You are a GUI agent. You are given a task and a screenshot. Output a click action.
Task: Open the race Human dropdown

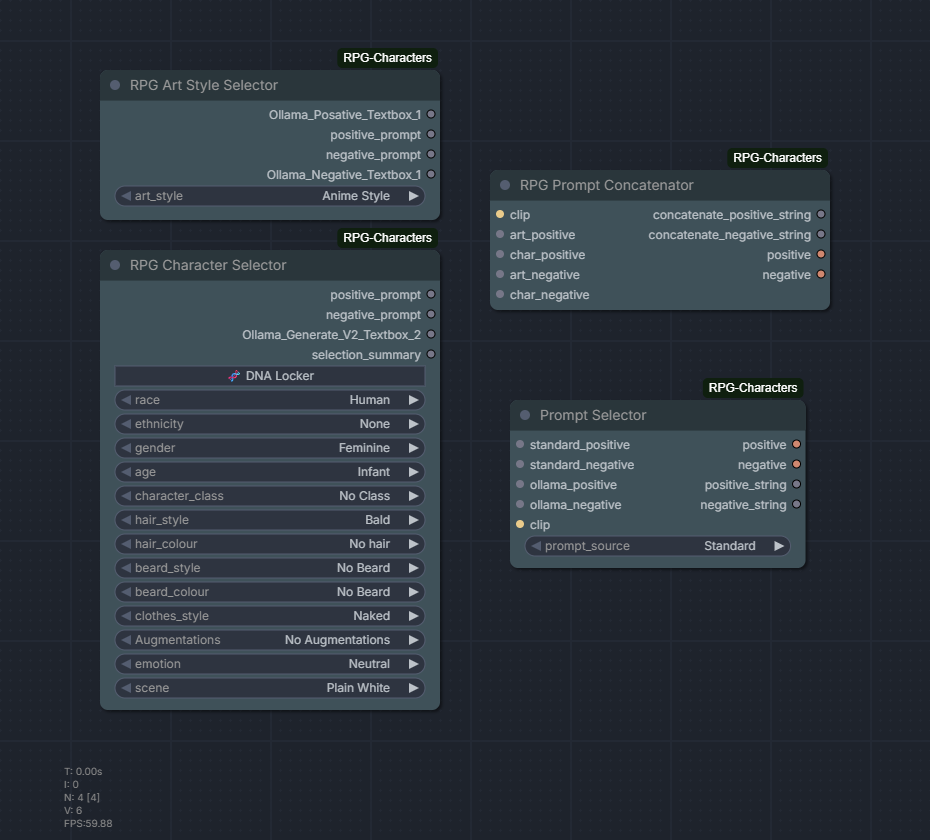270,400
